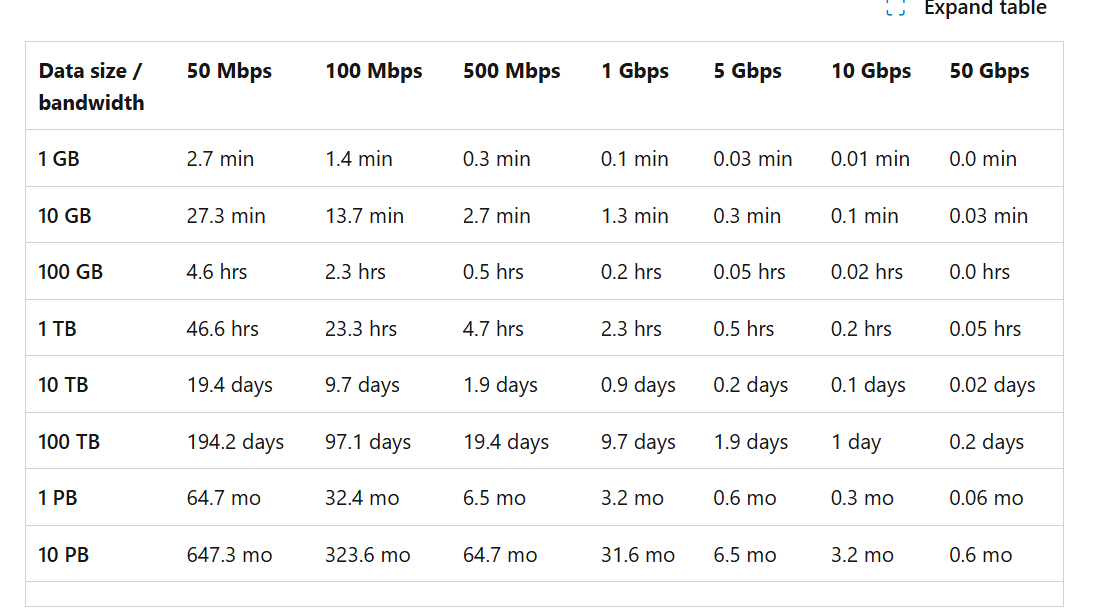The width and height of the screenshot is (1102, 615).
Task: Click the 500 Mbps column header
Action: [512, 71]
